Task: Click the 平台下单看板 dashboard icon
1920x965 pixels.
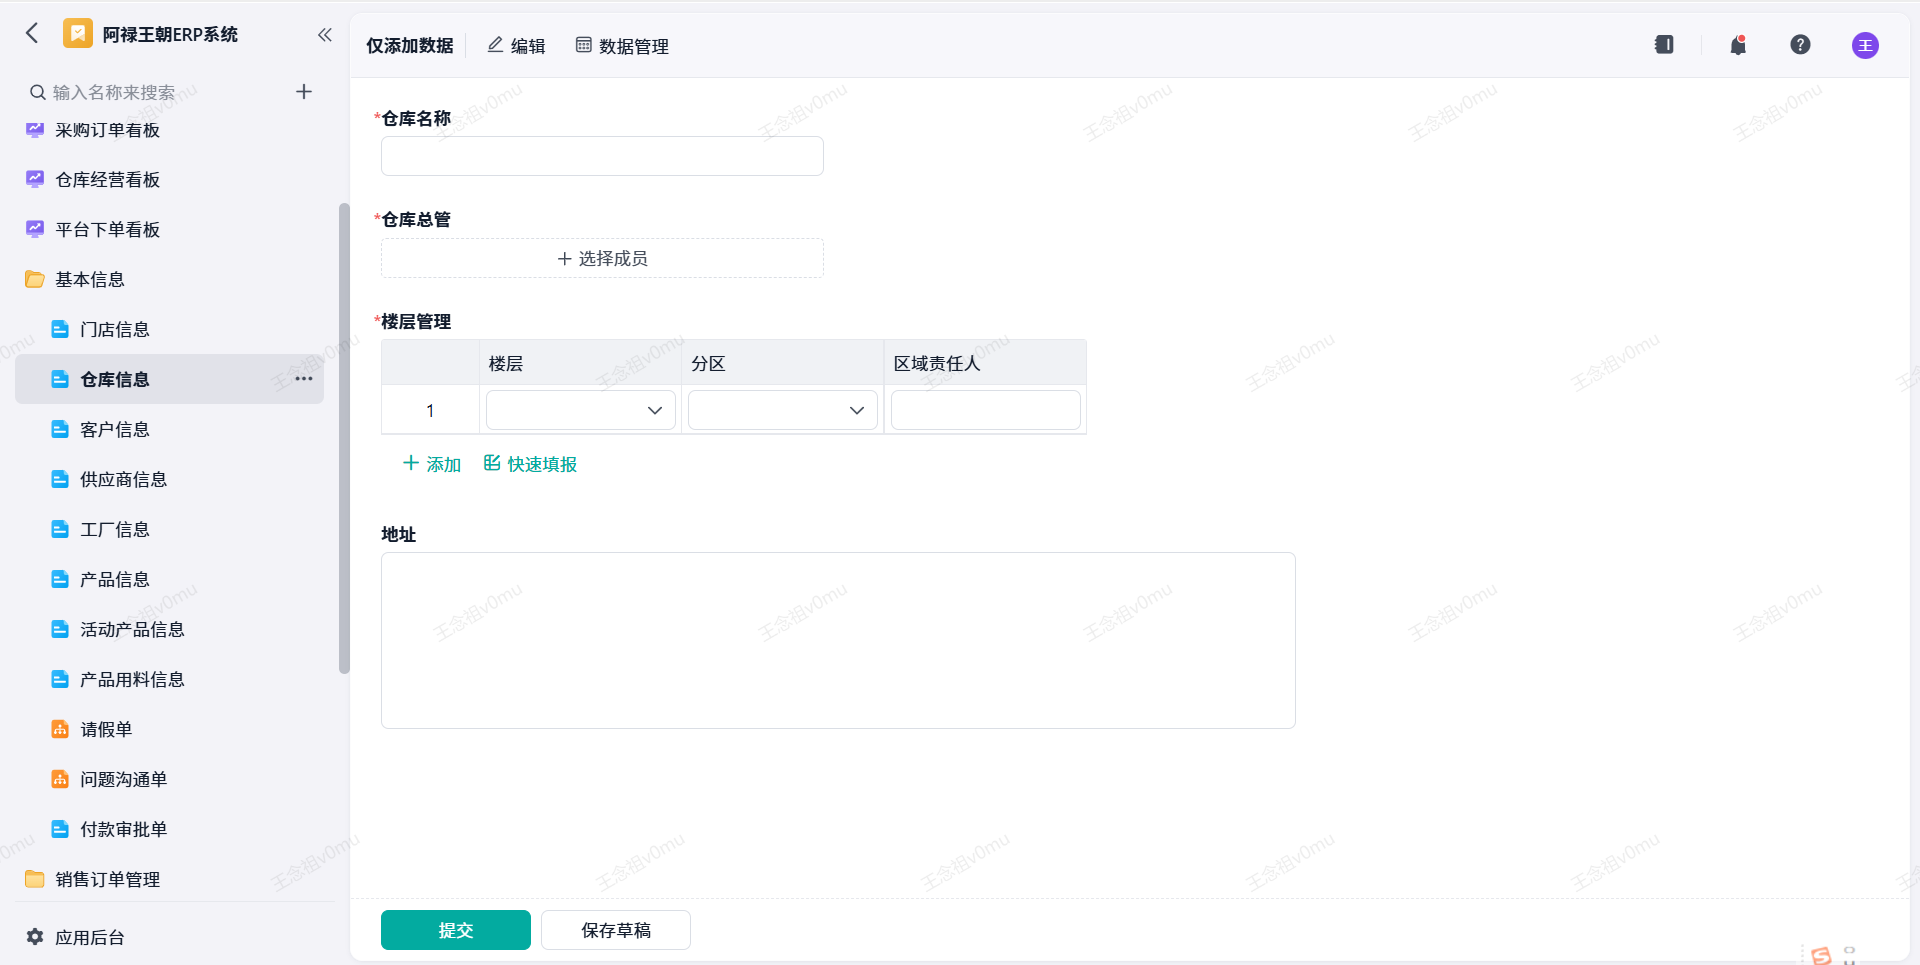Action: tap(35, 229)
